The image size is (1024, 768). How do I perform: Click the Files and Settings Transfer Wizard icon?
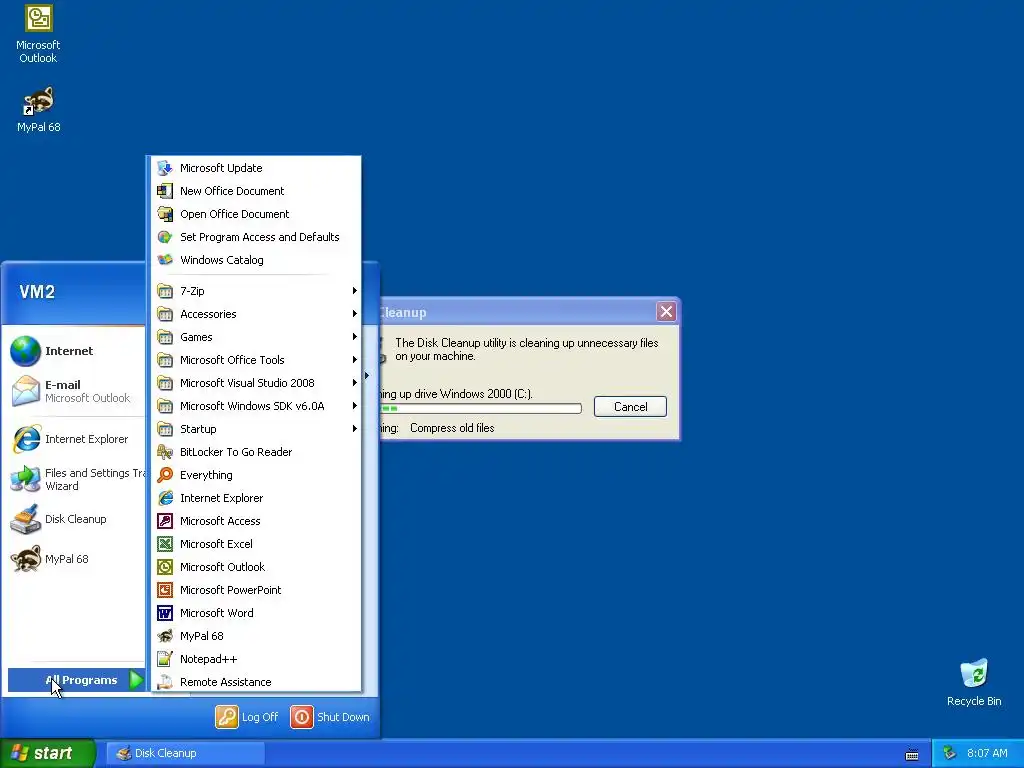[x=25, y=479]
